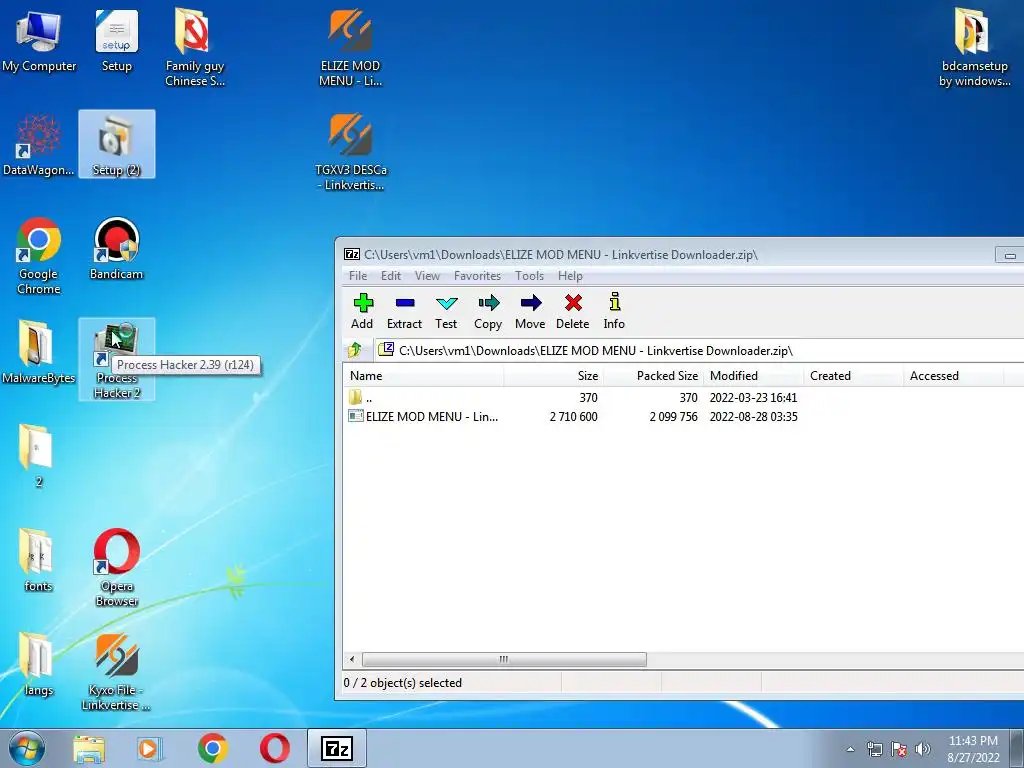Viewport: 1024px width, 768px height.
Task: Show hidden system tray icons
Action: point(850,749)
